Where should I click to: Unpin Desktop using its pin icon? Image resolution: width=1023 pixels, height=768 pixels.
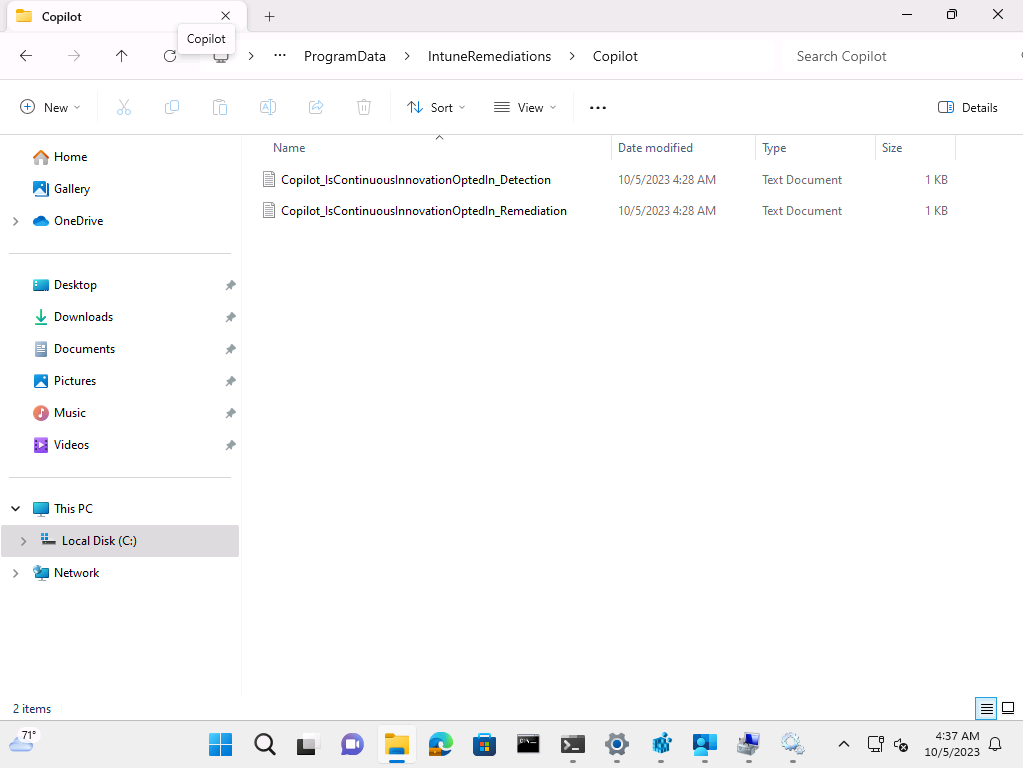click(x=230, y=285)
